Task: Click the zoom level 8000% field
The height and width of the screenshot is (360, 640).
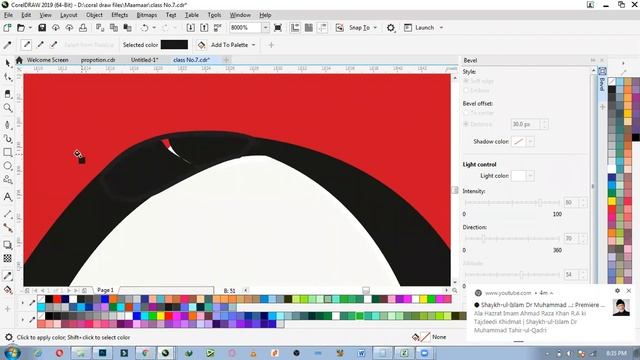Action: click(x=245, y=28)
